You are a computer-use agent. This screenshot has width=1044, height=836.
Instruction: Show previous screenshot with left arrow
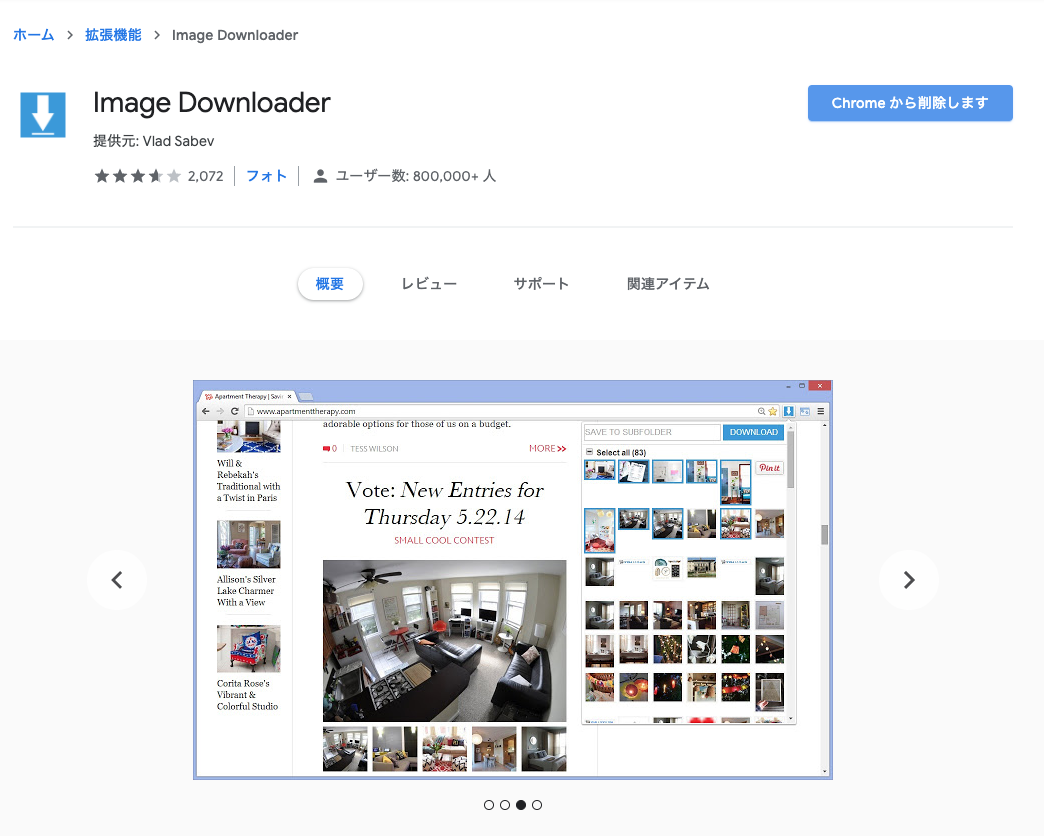(x=117, y=580)
